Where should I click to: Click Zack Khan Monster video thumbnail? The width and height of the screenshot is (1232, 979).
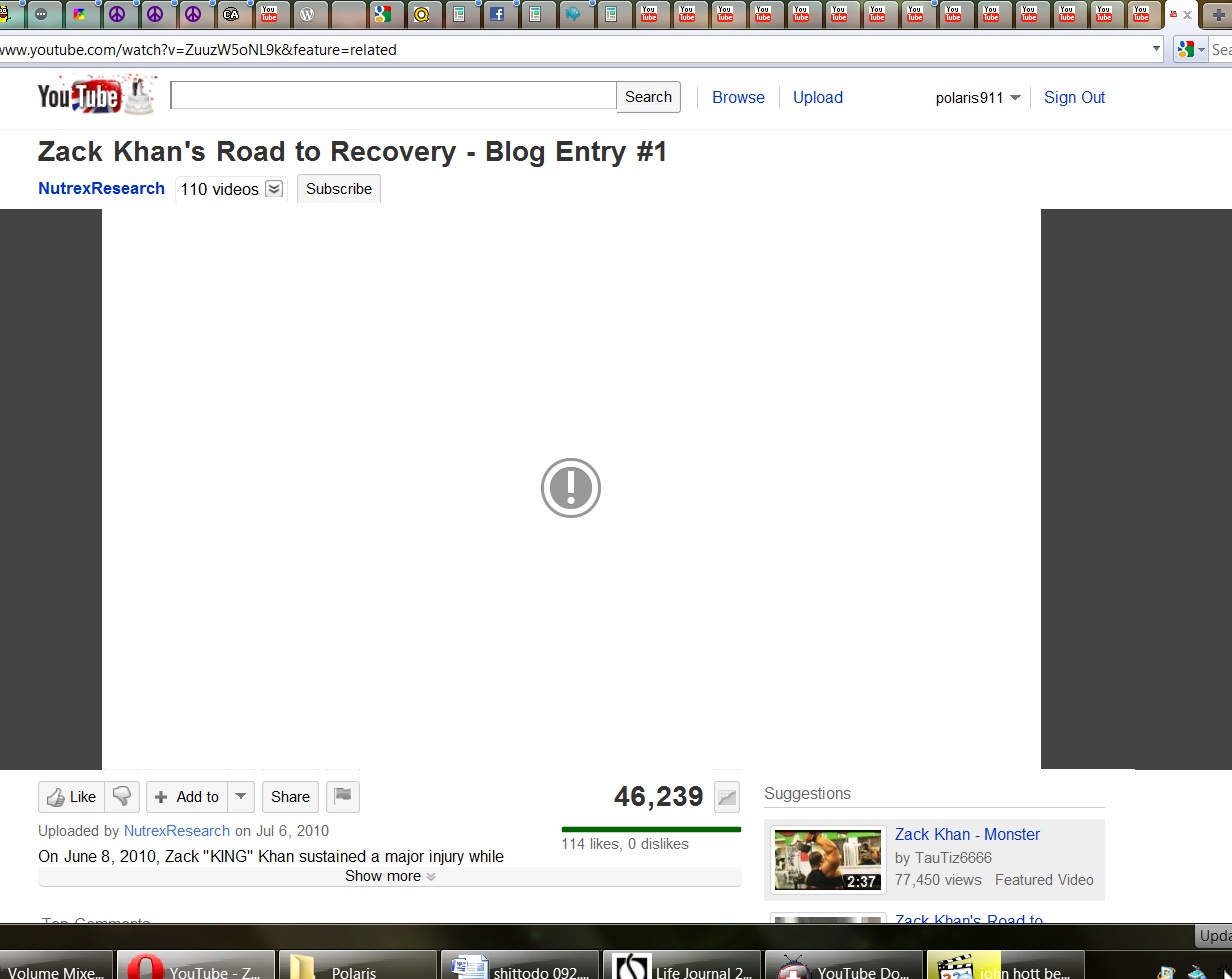pos(829,859)
